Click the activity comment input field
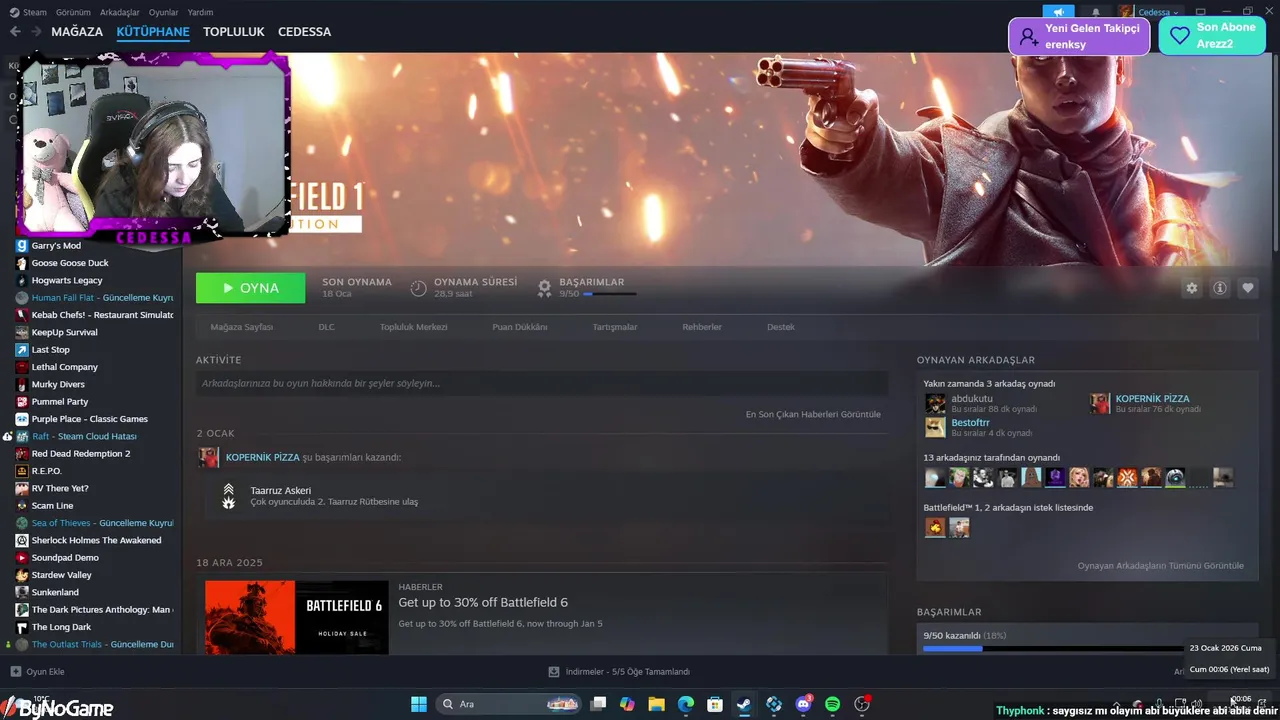The height and width of the screenshot is (720, 1280). 542,383
